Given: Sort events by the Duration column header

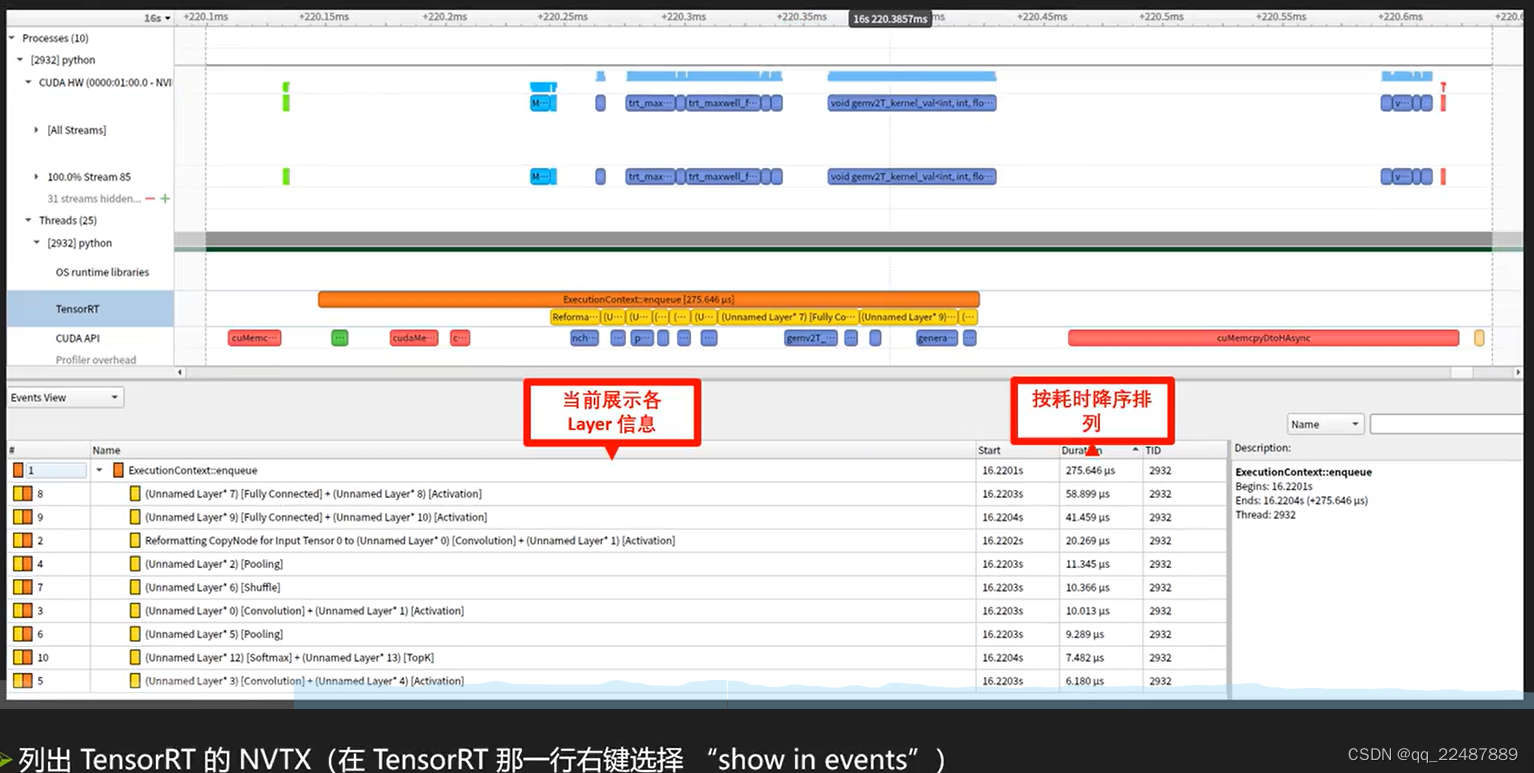Looking at the screenshot, I should (x=1100, y=450).
